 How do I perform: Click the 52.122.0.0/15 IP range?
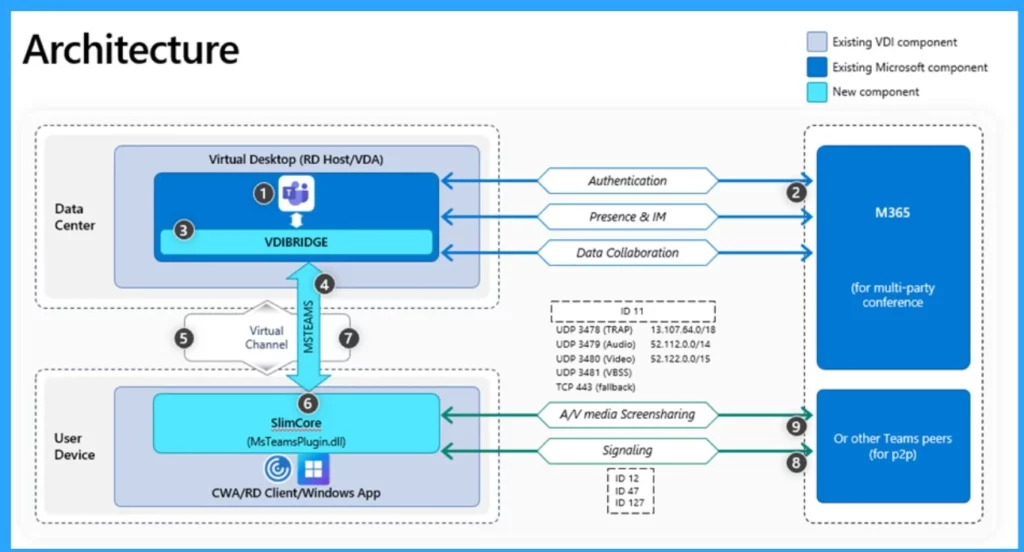tap(680, 359)
